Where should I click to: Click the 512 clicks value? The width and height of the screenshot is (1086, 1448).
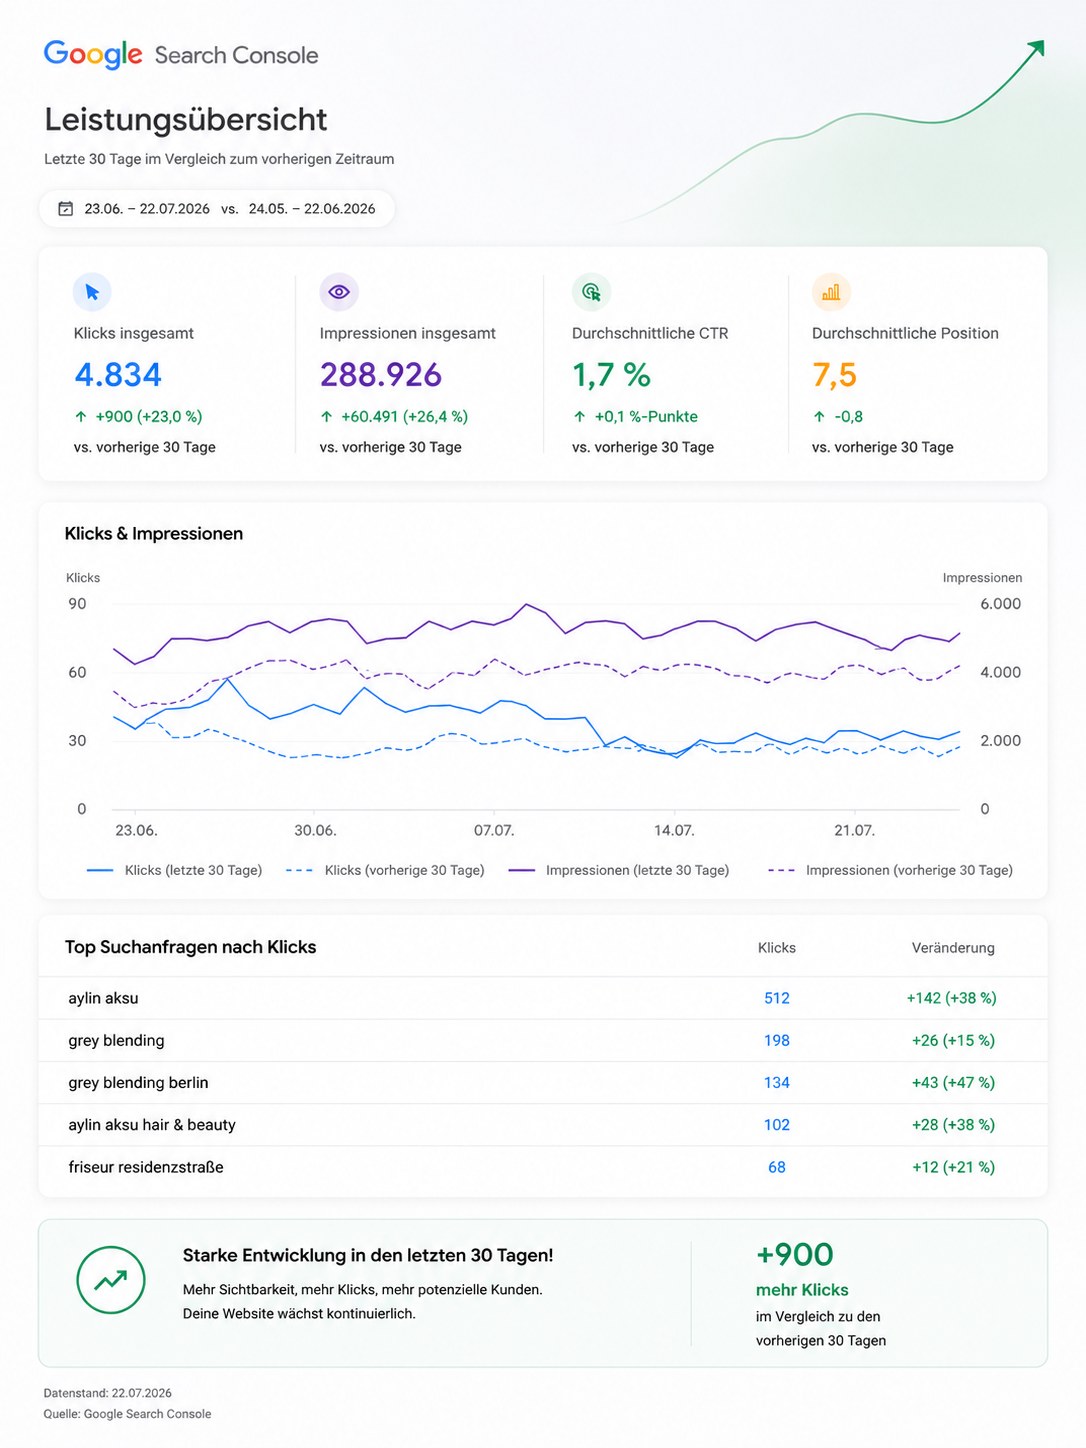coord(777,998)
